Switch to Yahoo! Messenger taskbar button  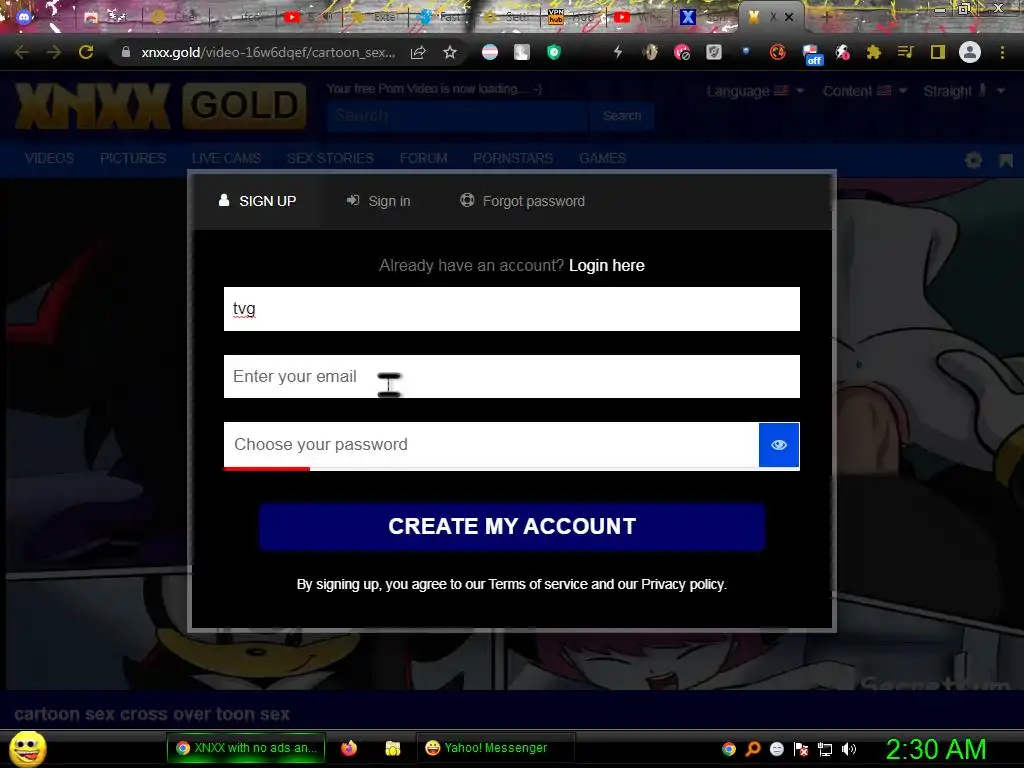click(x=495, y=748)
